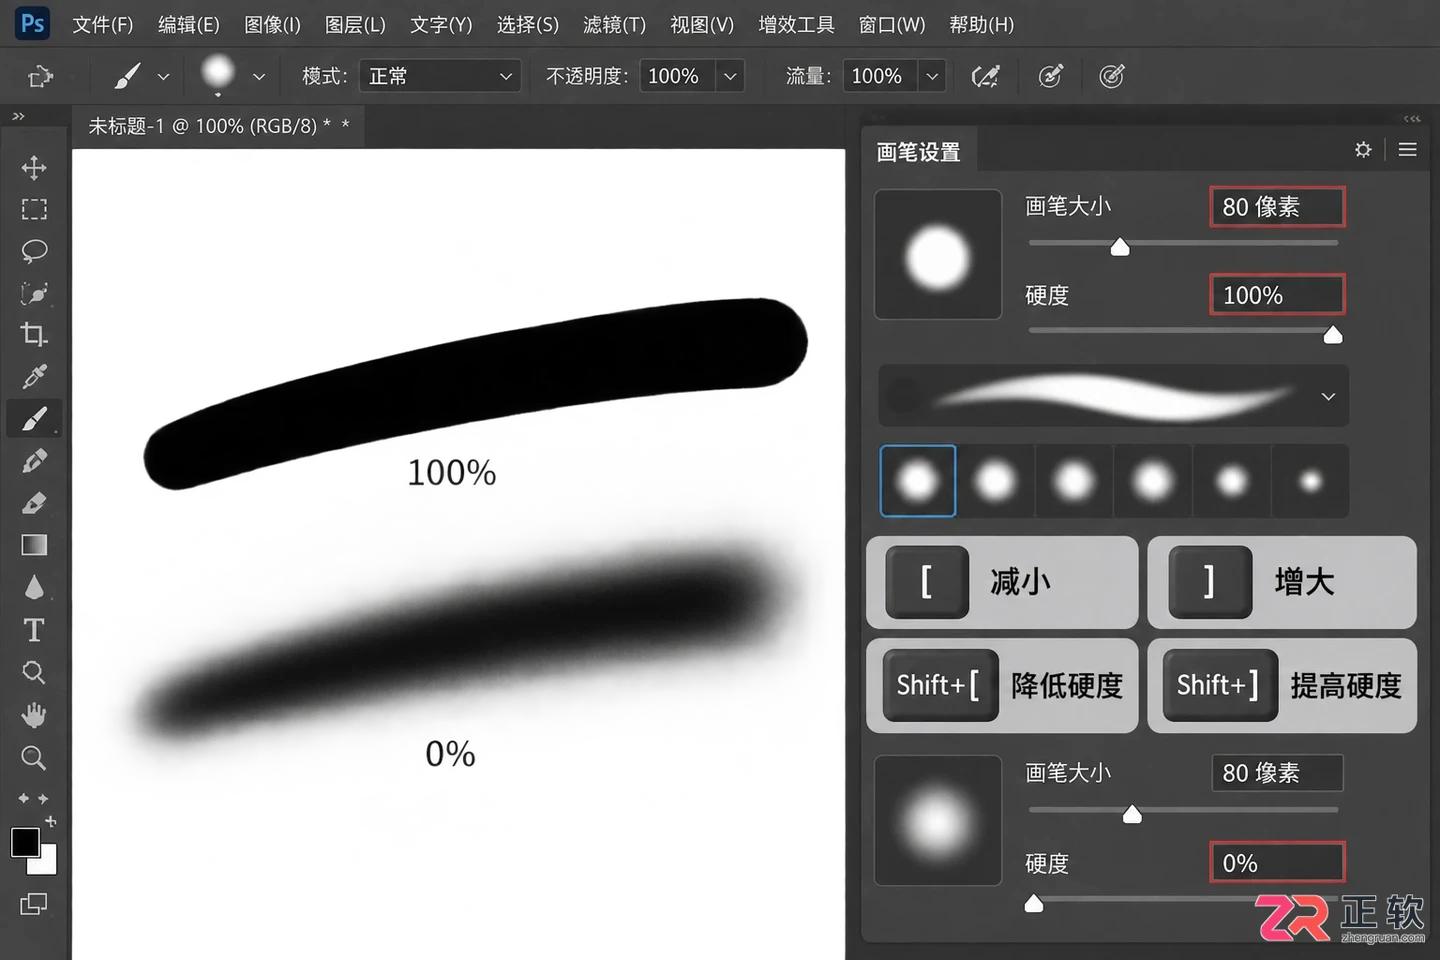Select the Type tool
This screenshot has height=960, width=1440.
coord(34,630)
